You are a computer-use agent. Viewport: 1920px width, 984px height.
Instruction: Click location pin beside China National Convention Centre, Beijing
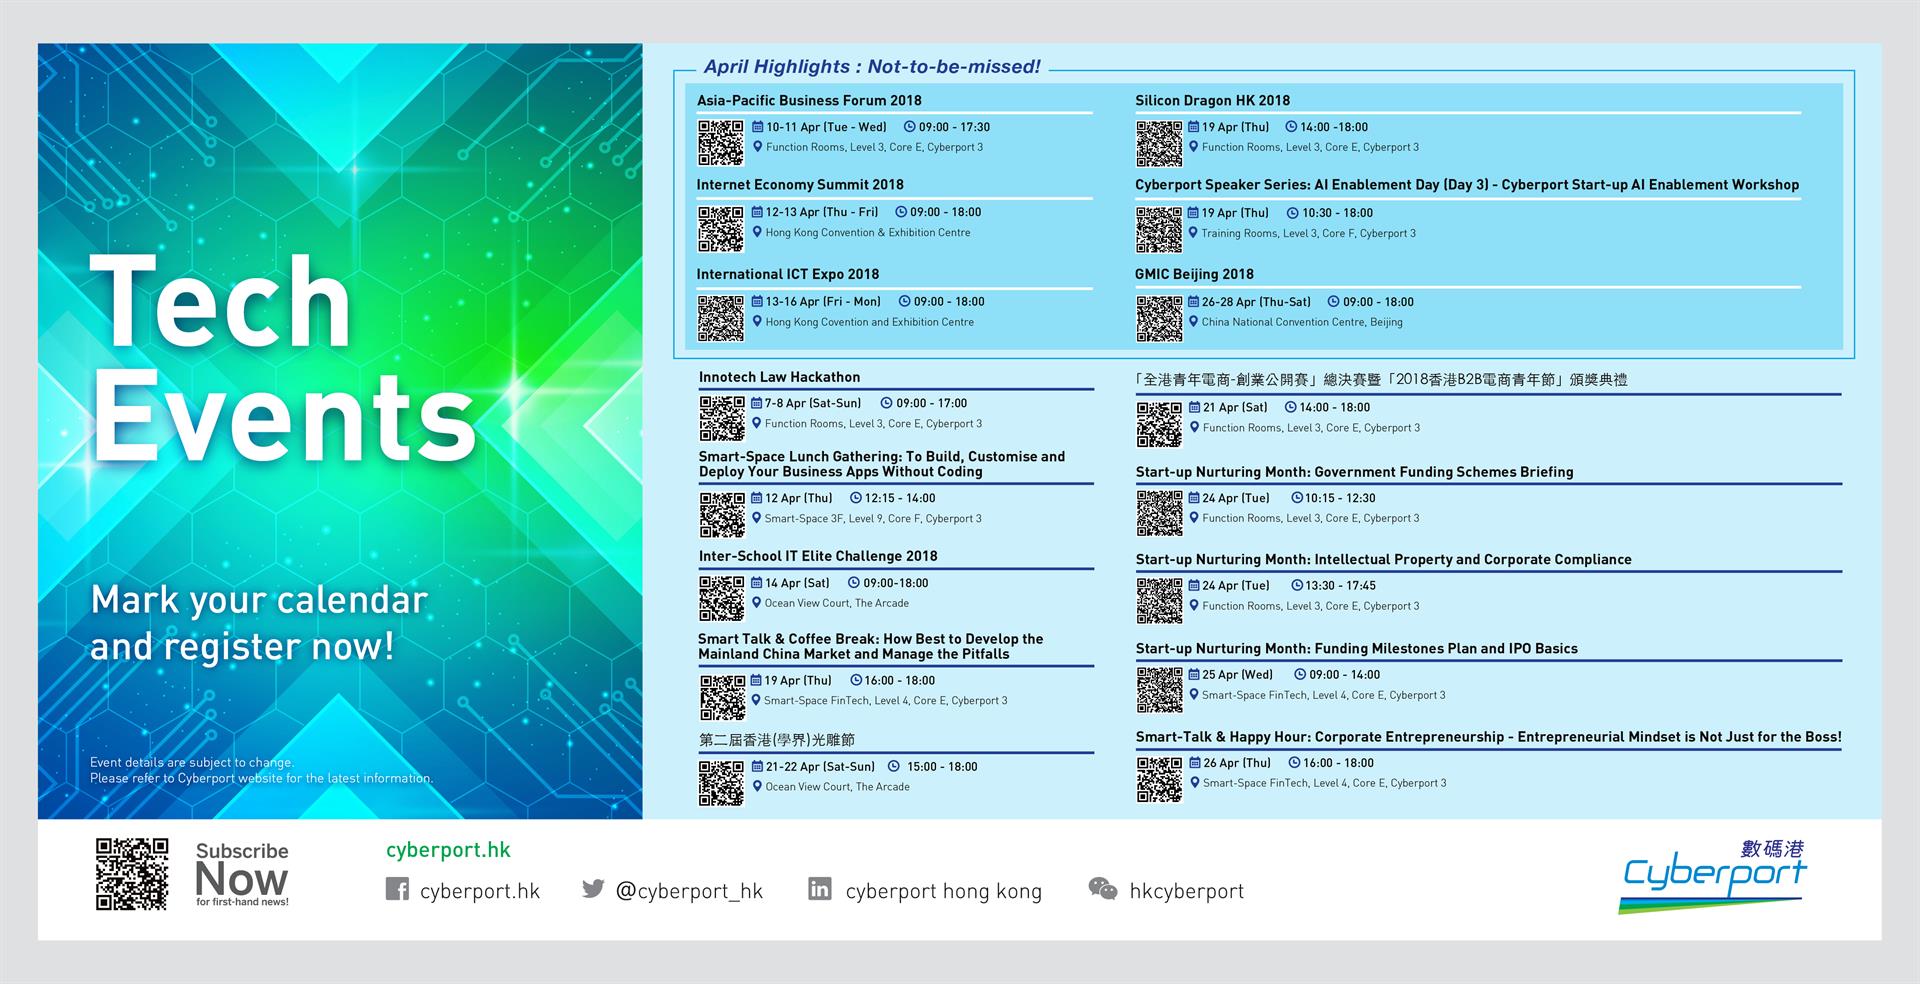(1193, 322)
